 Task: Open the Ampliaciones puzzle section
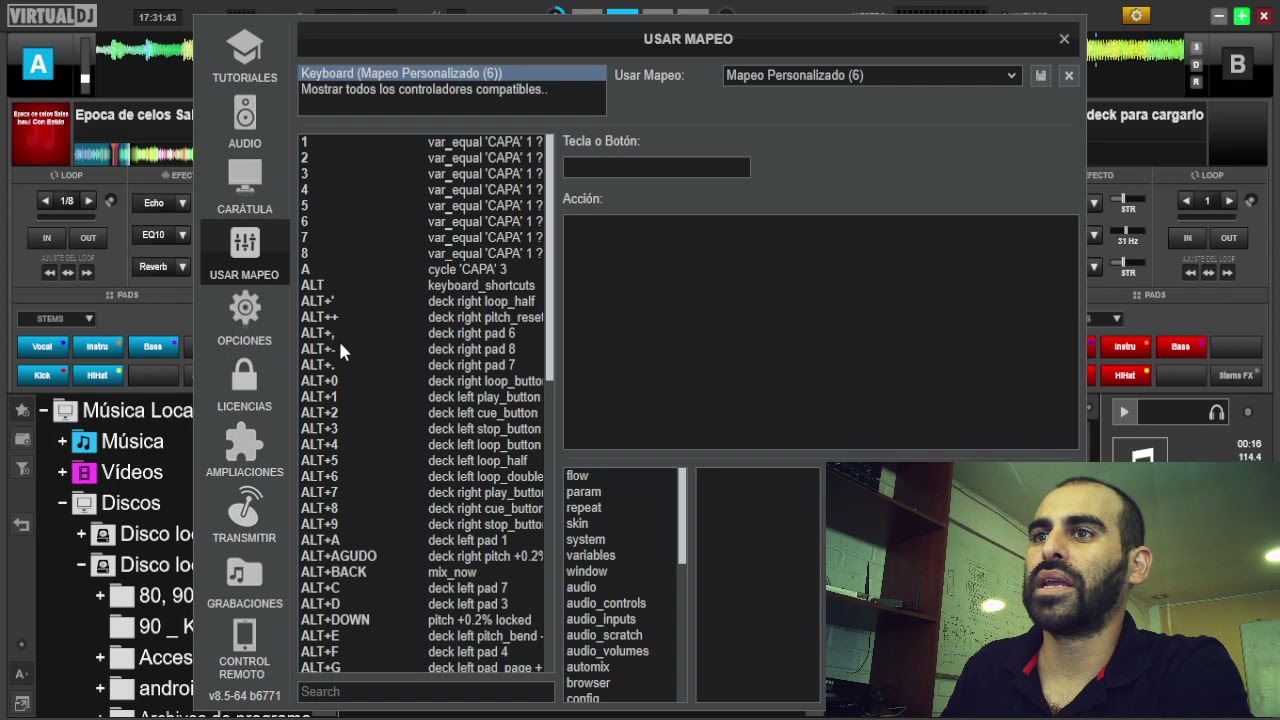(244, 451)
